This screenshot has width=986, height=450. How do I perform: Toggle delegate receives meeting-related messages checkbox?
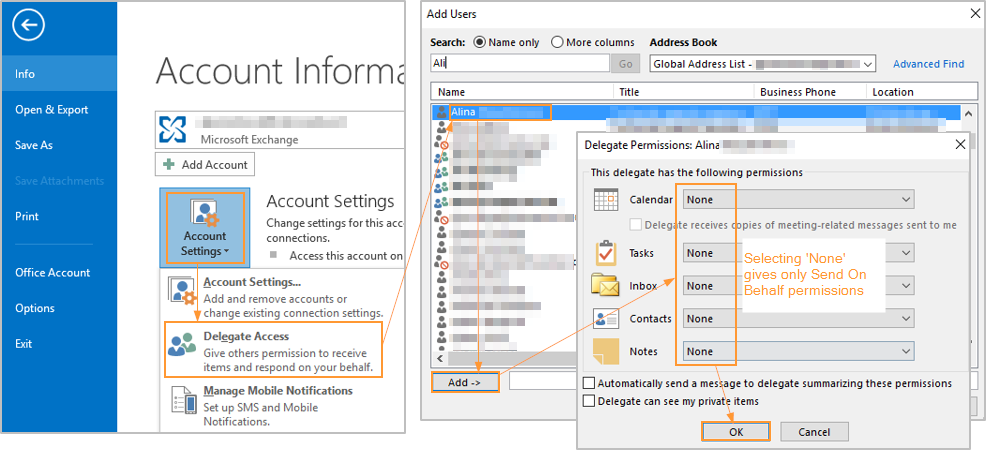click(x=636, y=224)
